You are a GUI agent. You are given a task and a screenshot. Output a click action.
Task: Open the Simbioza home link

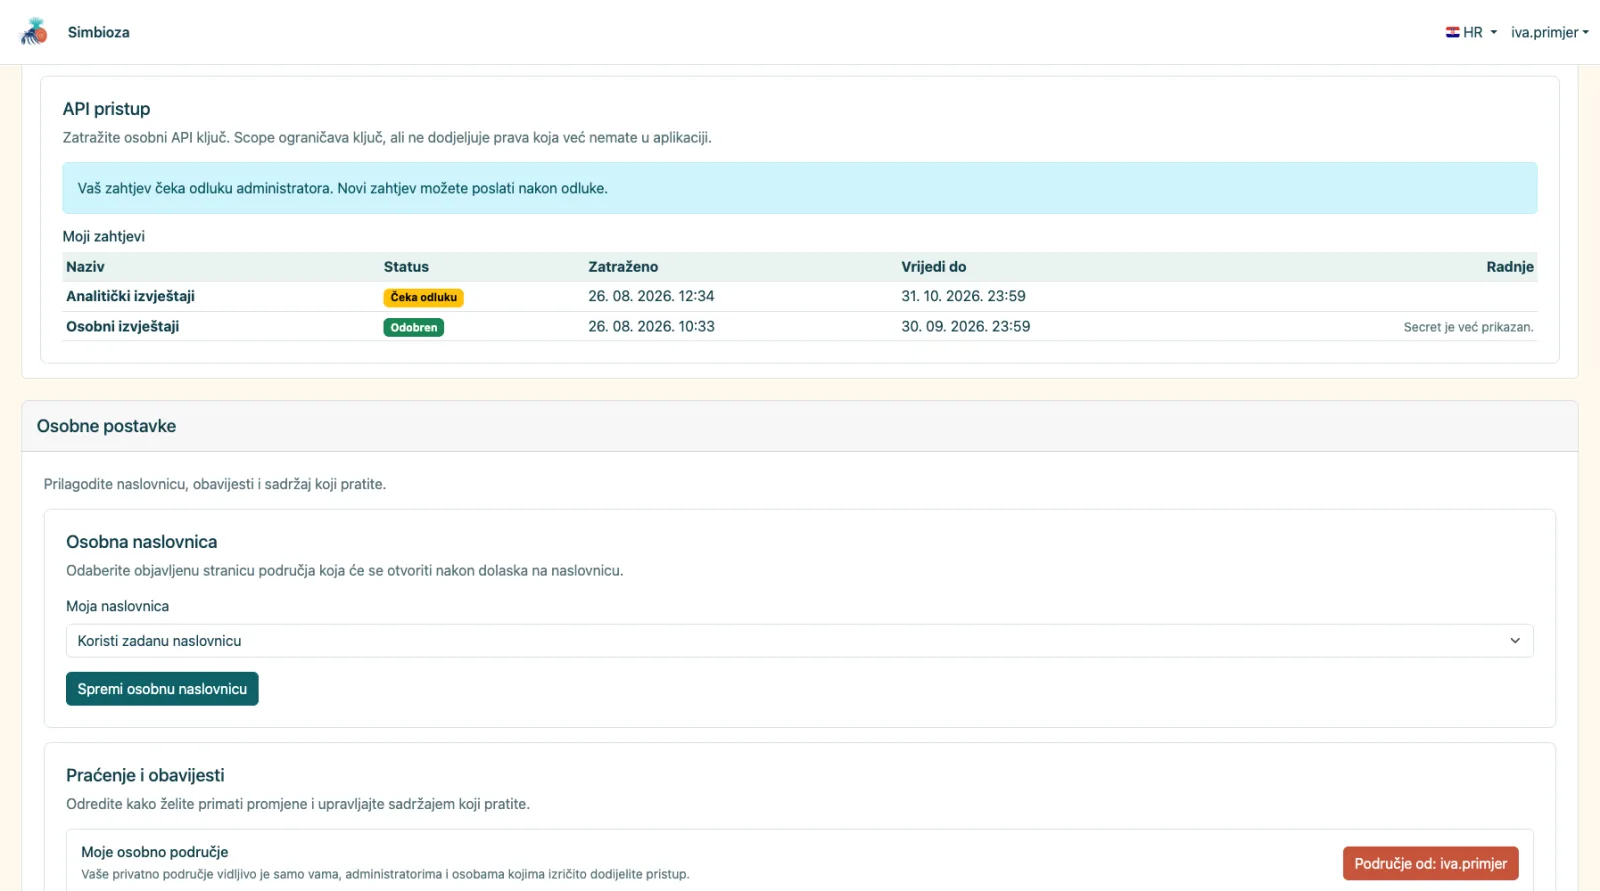98,32
